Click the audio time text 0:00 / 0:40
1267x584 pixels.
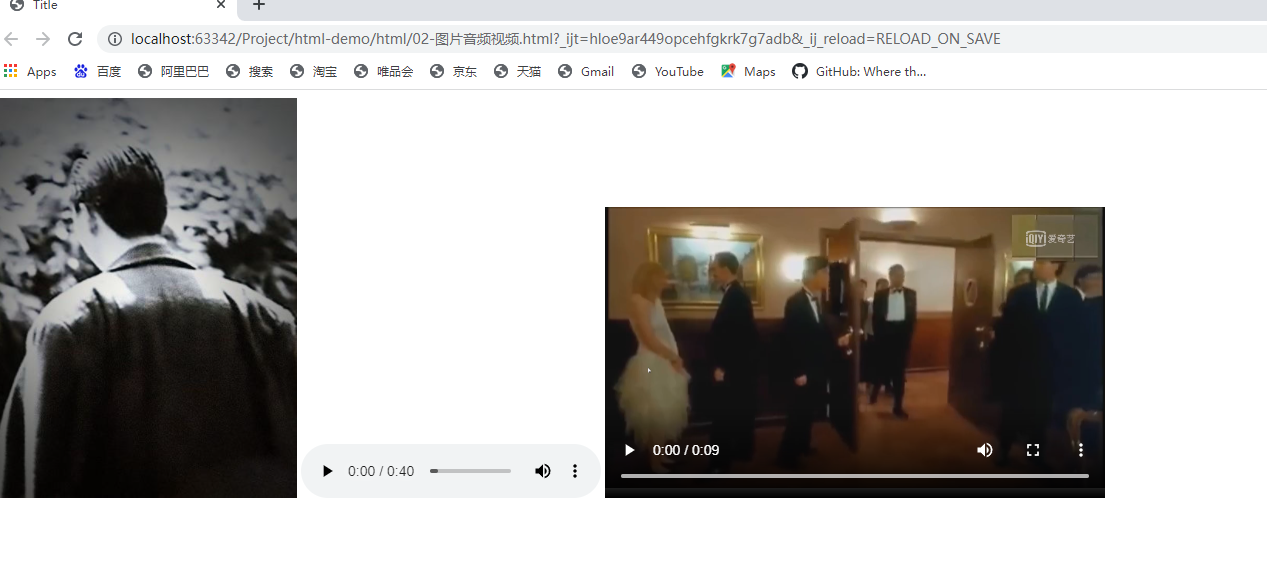(381, 471)
